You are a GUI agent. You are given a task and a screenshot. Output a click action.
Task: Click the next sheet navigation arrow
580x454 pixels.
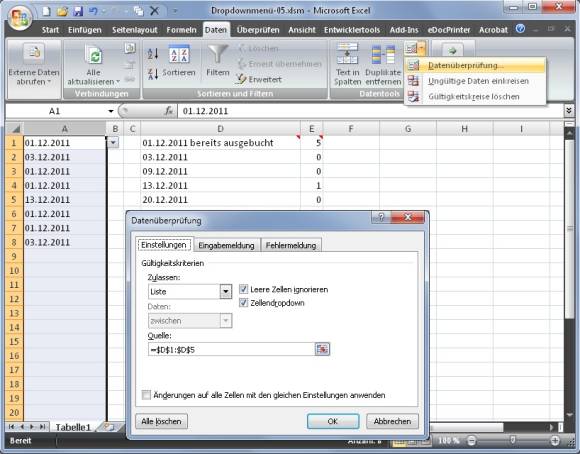coord(32,427)
